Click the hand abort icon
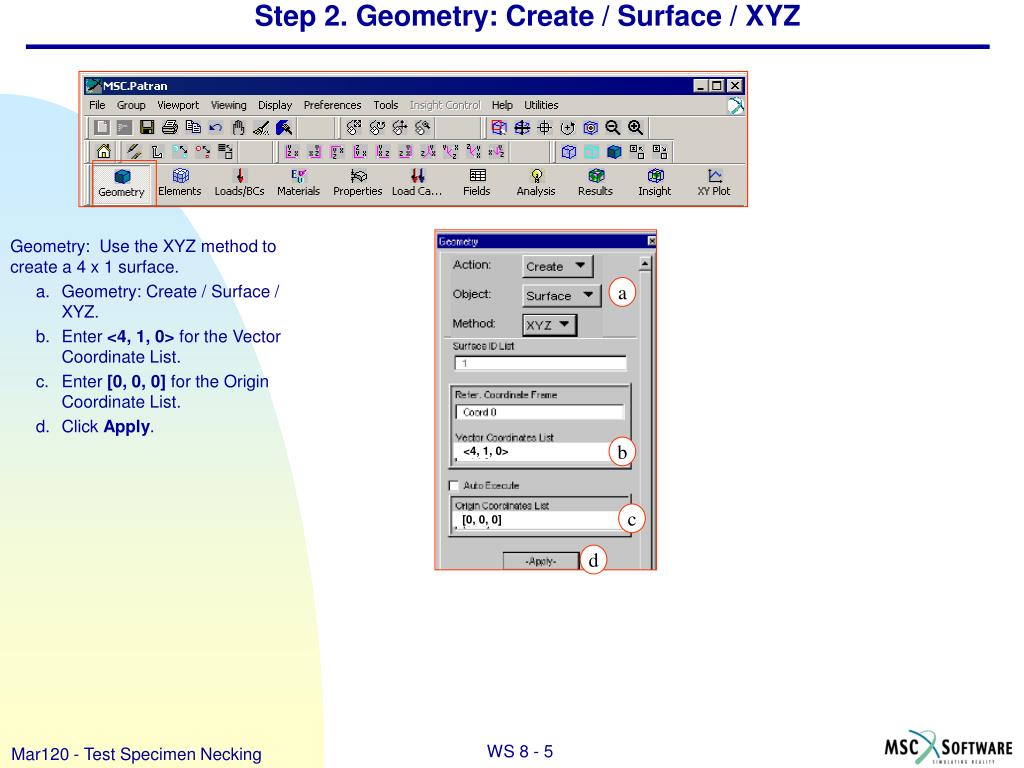Viewport: 1024px width, 768px height. (x=238, y=127)
